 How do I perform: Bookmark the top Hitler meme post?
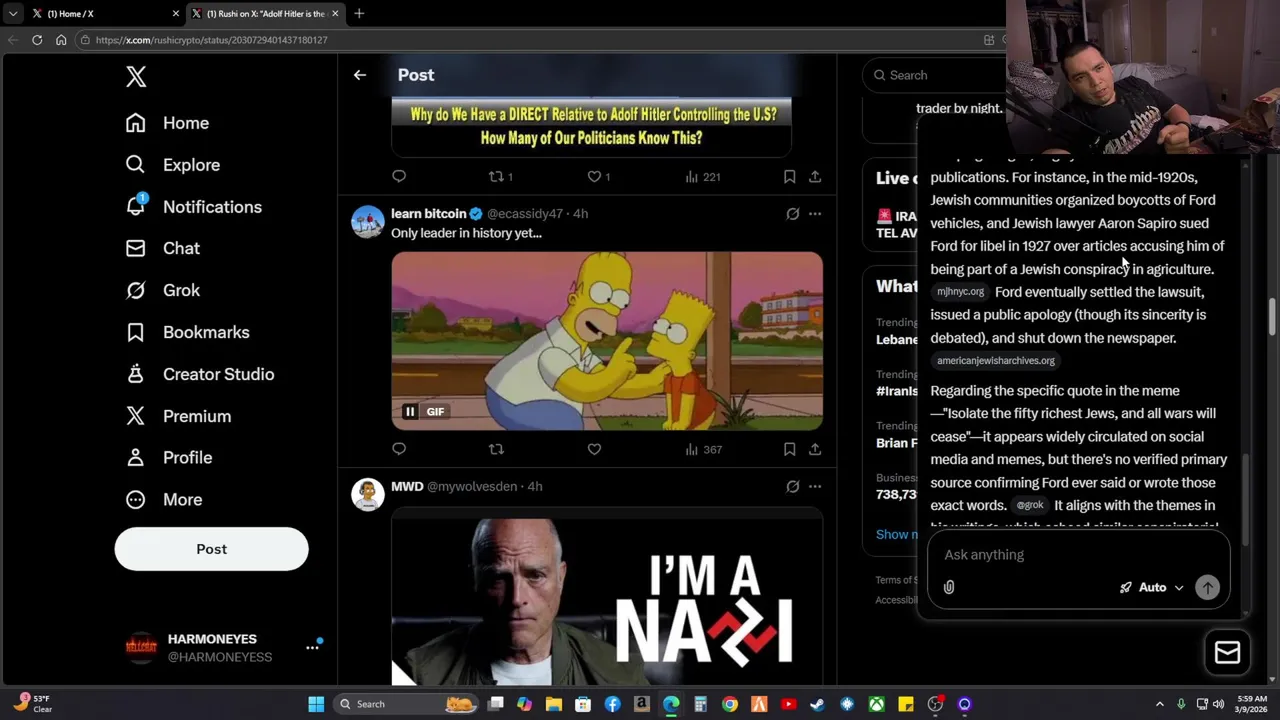pos(789,176)
